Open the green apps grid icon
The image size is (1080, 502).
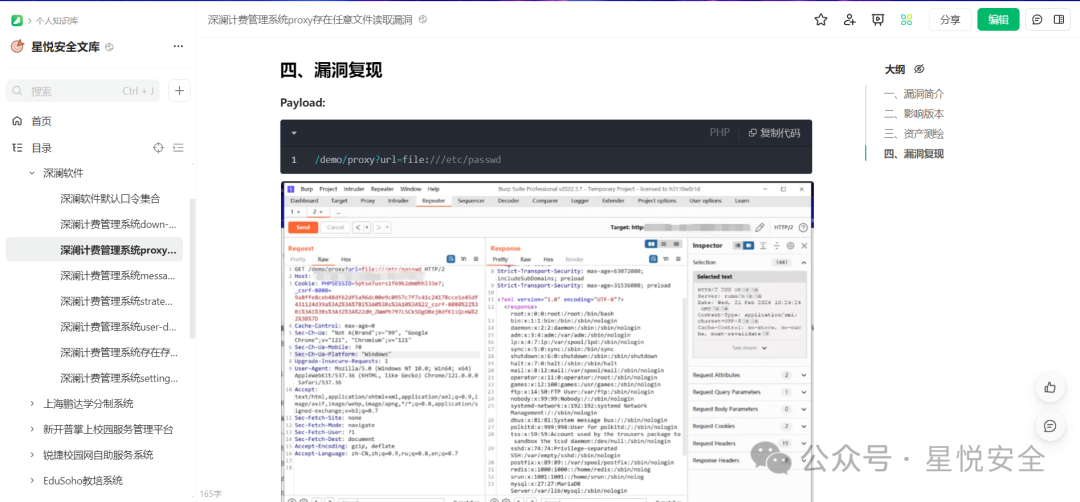click(906, 20)
